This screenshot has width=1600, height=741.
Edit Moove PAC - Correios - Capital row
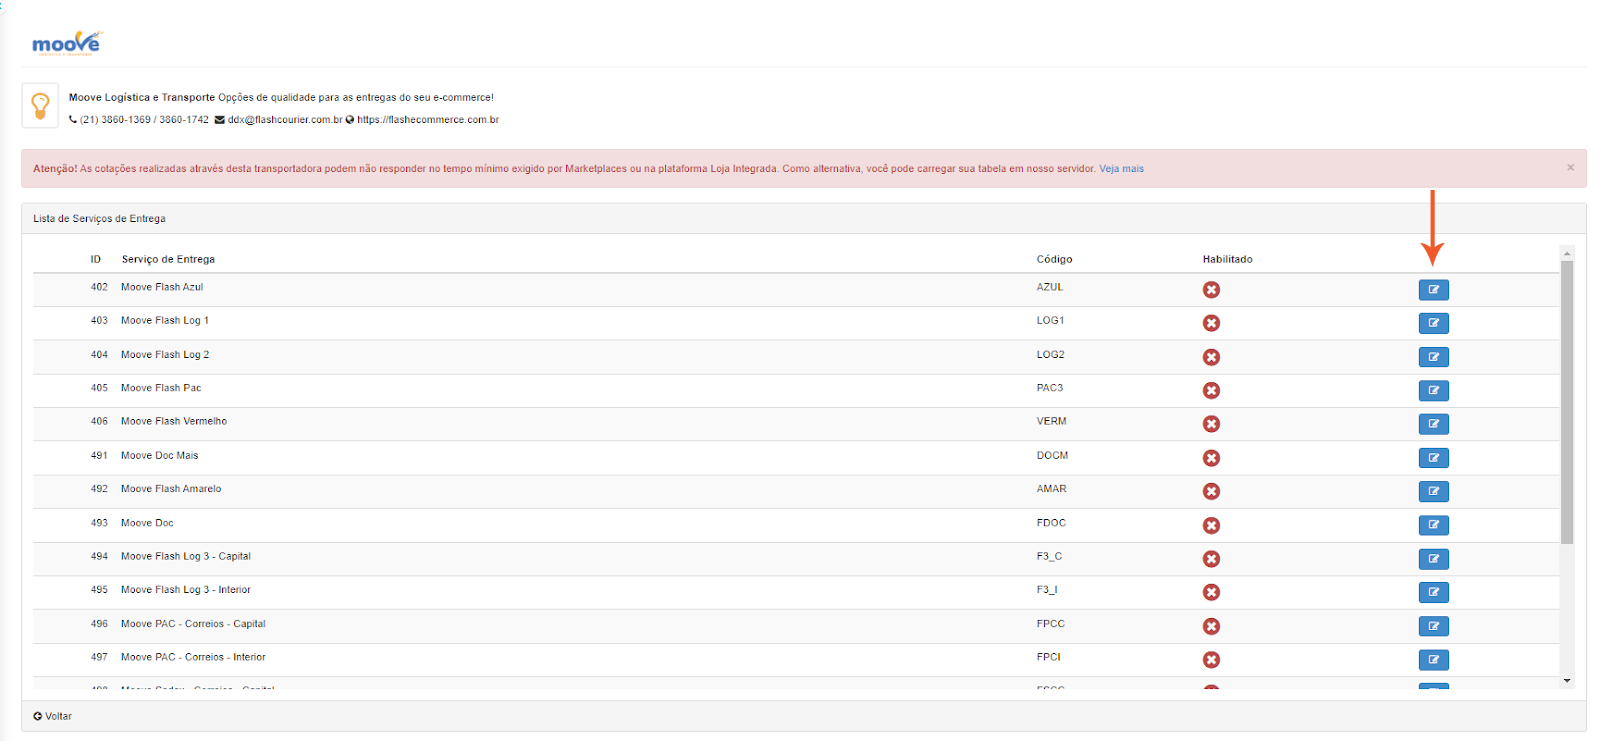pyautogui.click(x=1433, y=626)
